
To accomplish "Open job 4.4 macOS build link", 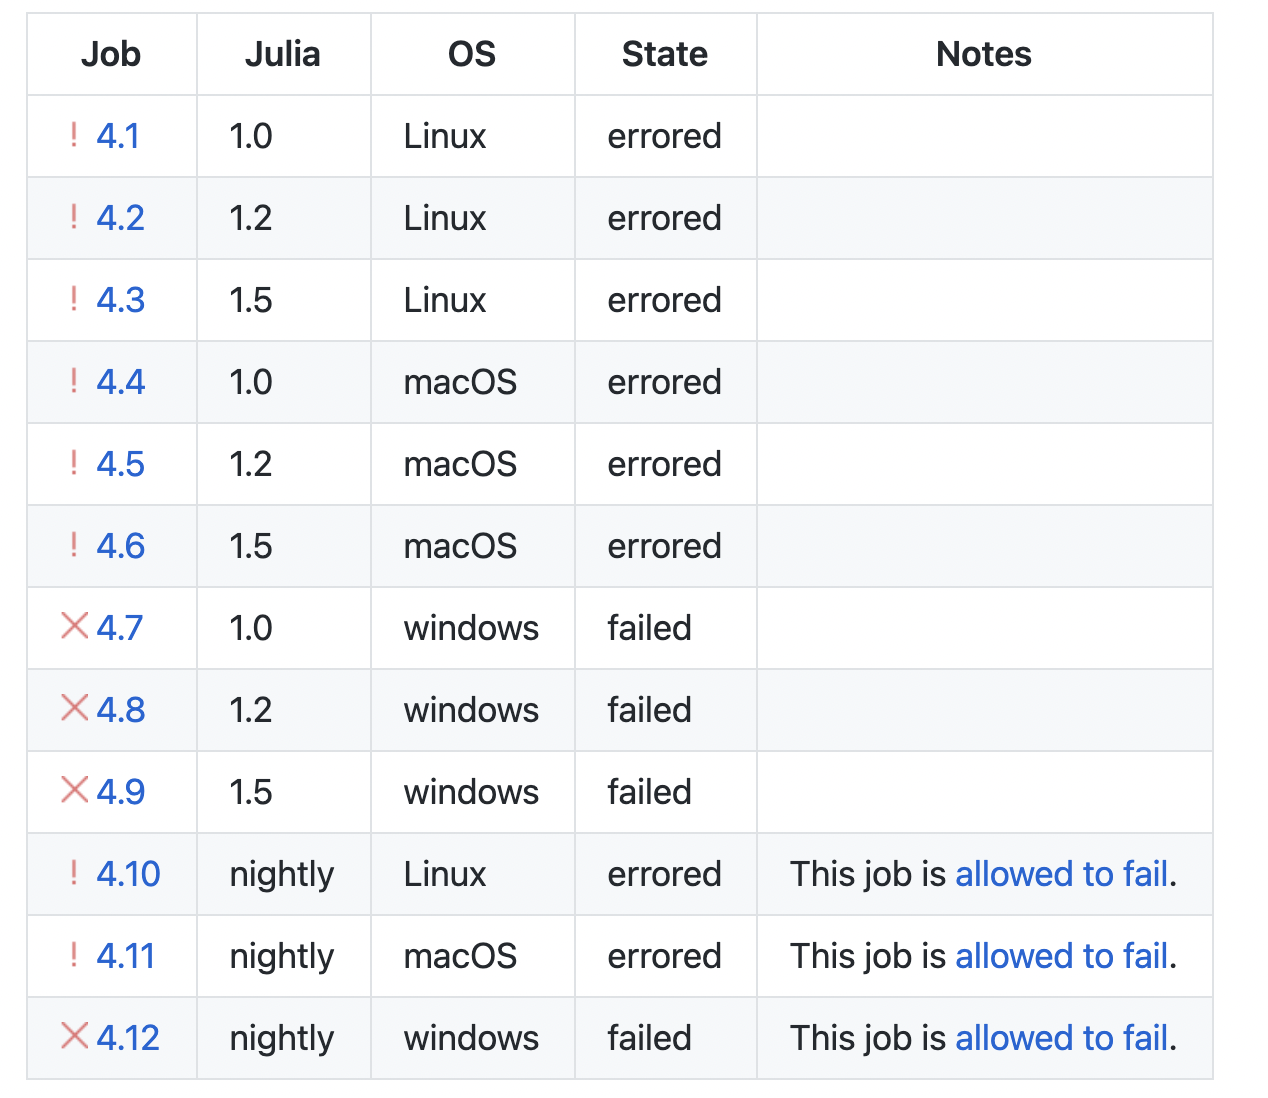I will pos(120,382).
